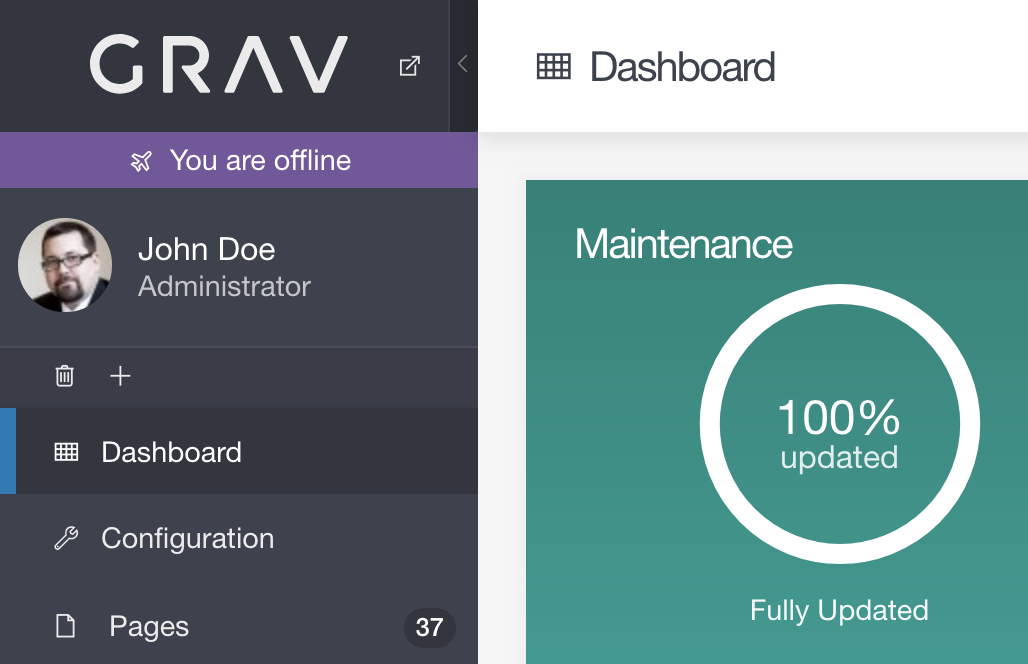Click the plus icon to add new
This screenshot has height=664, width=1028.
pyautogui.click(x=120, y=376)
